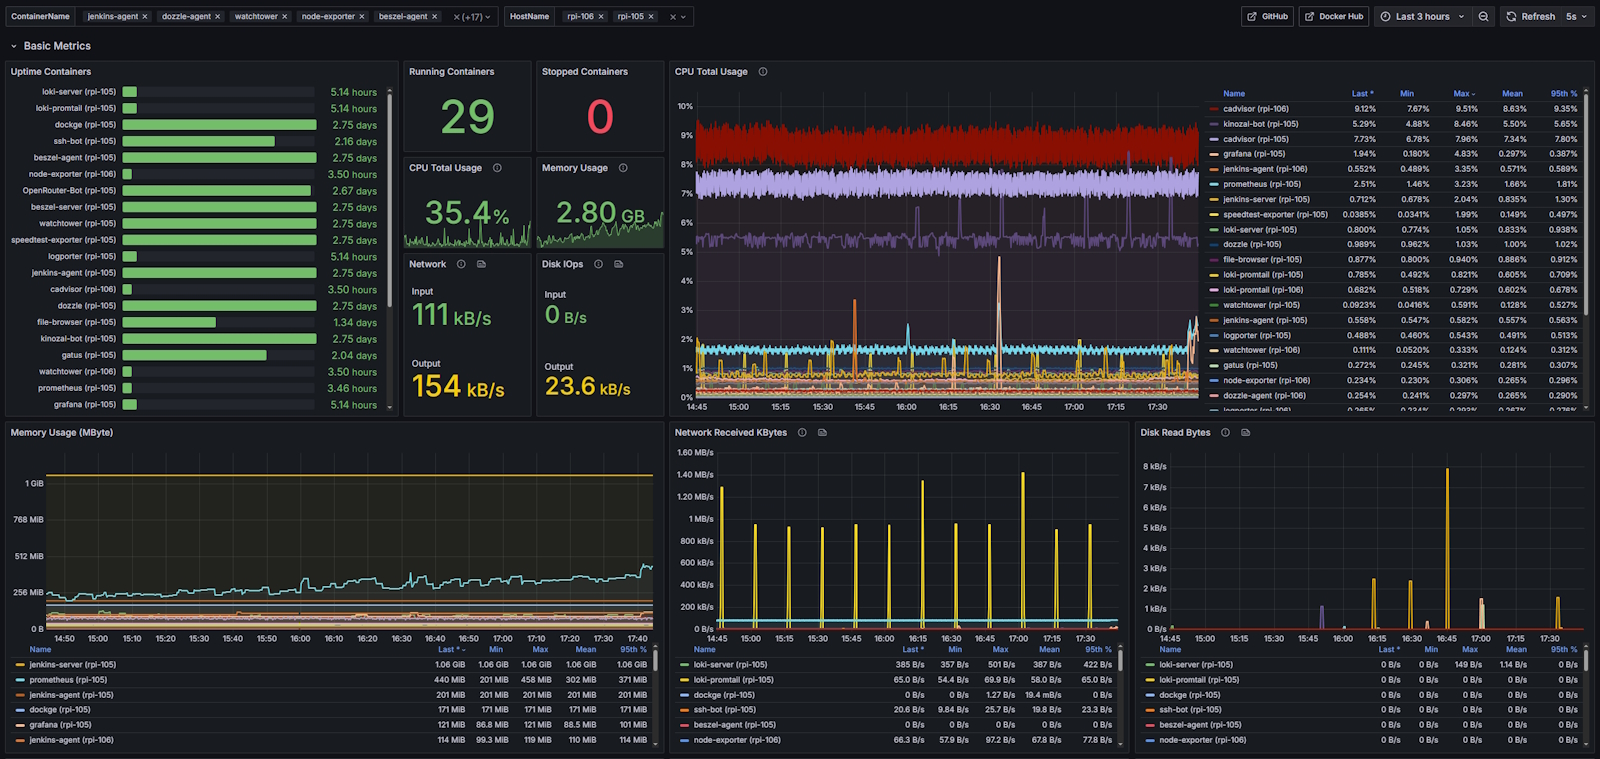
Task: Remove rpi-106 from HostName filter
Action: [x=601, y=17]
